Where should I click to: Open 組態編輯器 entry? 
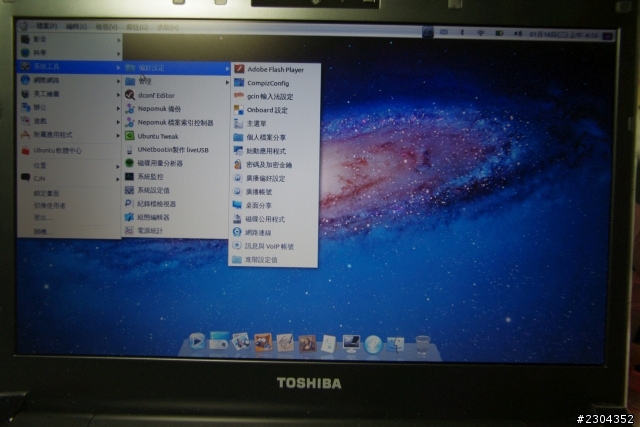point(176,217)
